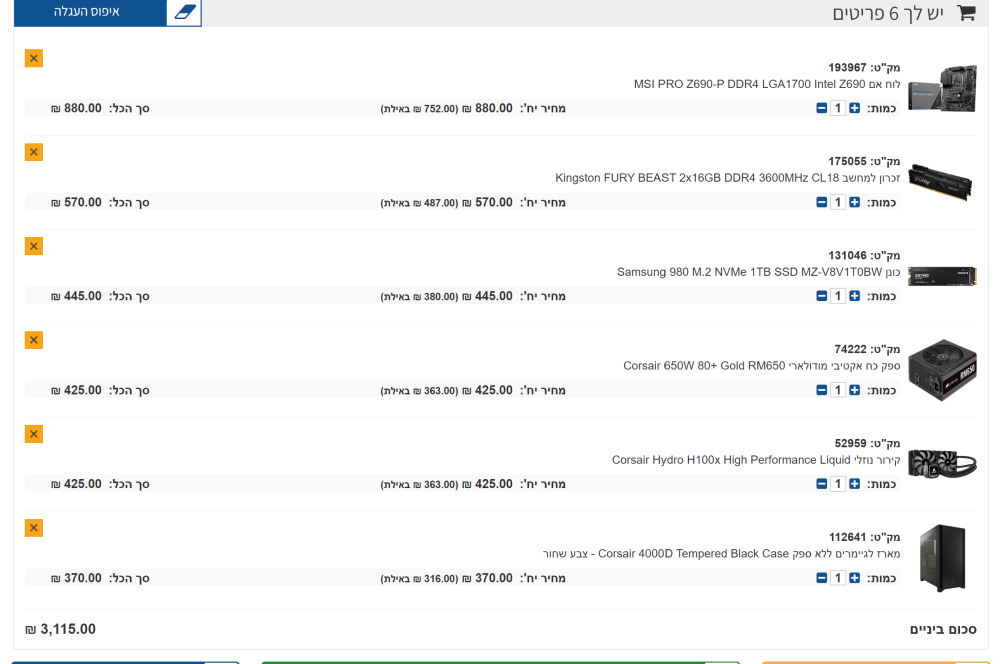This screenshot has width=1000, height=664.
Task: Click the shopping cart icon in header
Action: click(x=966, y=13)
